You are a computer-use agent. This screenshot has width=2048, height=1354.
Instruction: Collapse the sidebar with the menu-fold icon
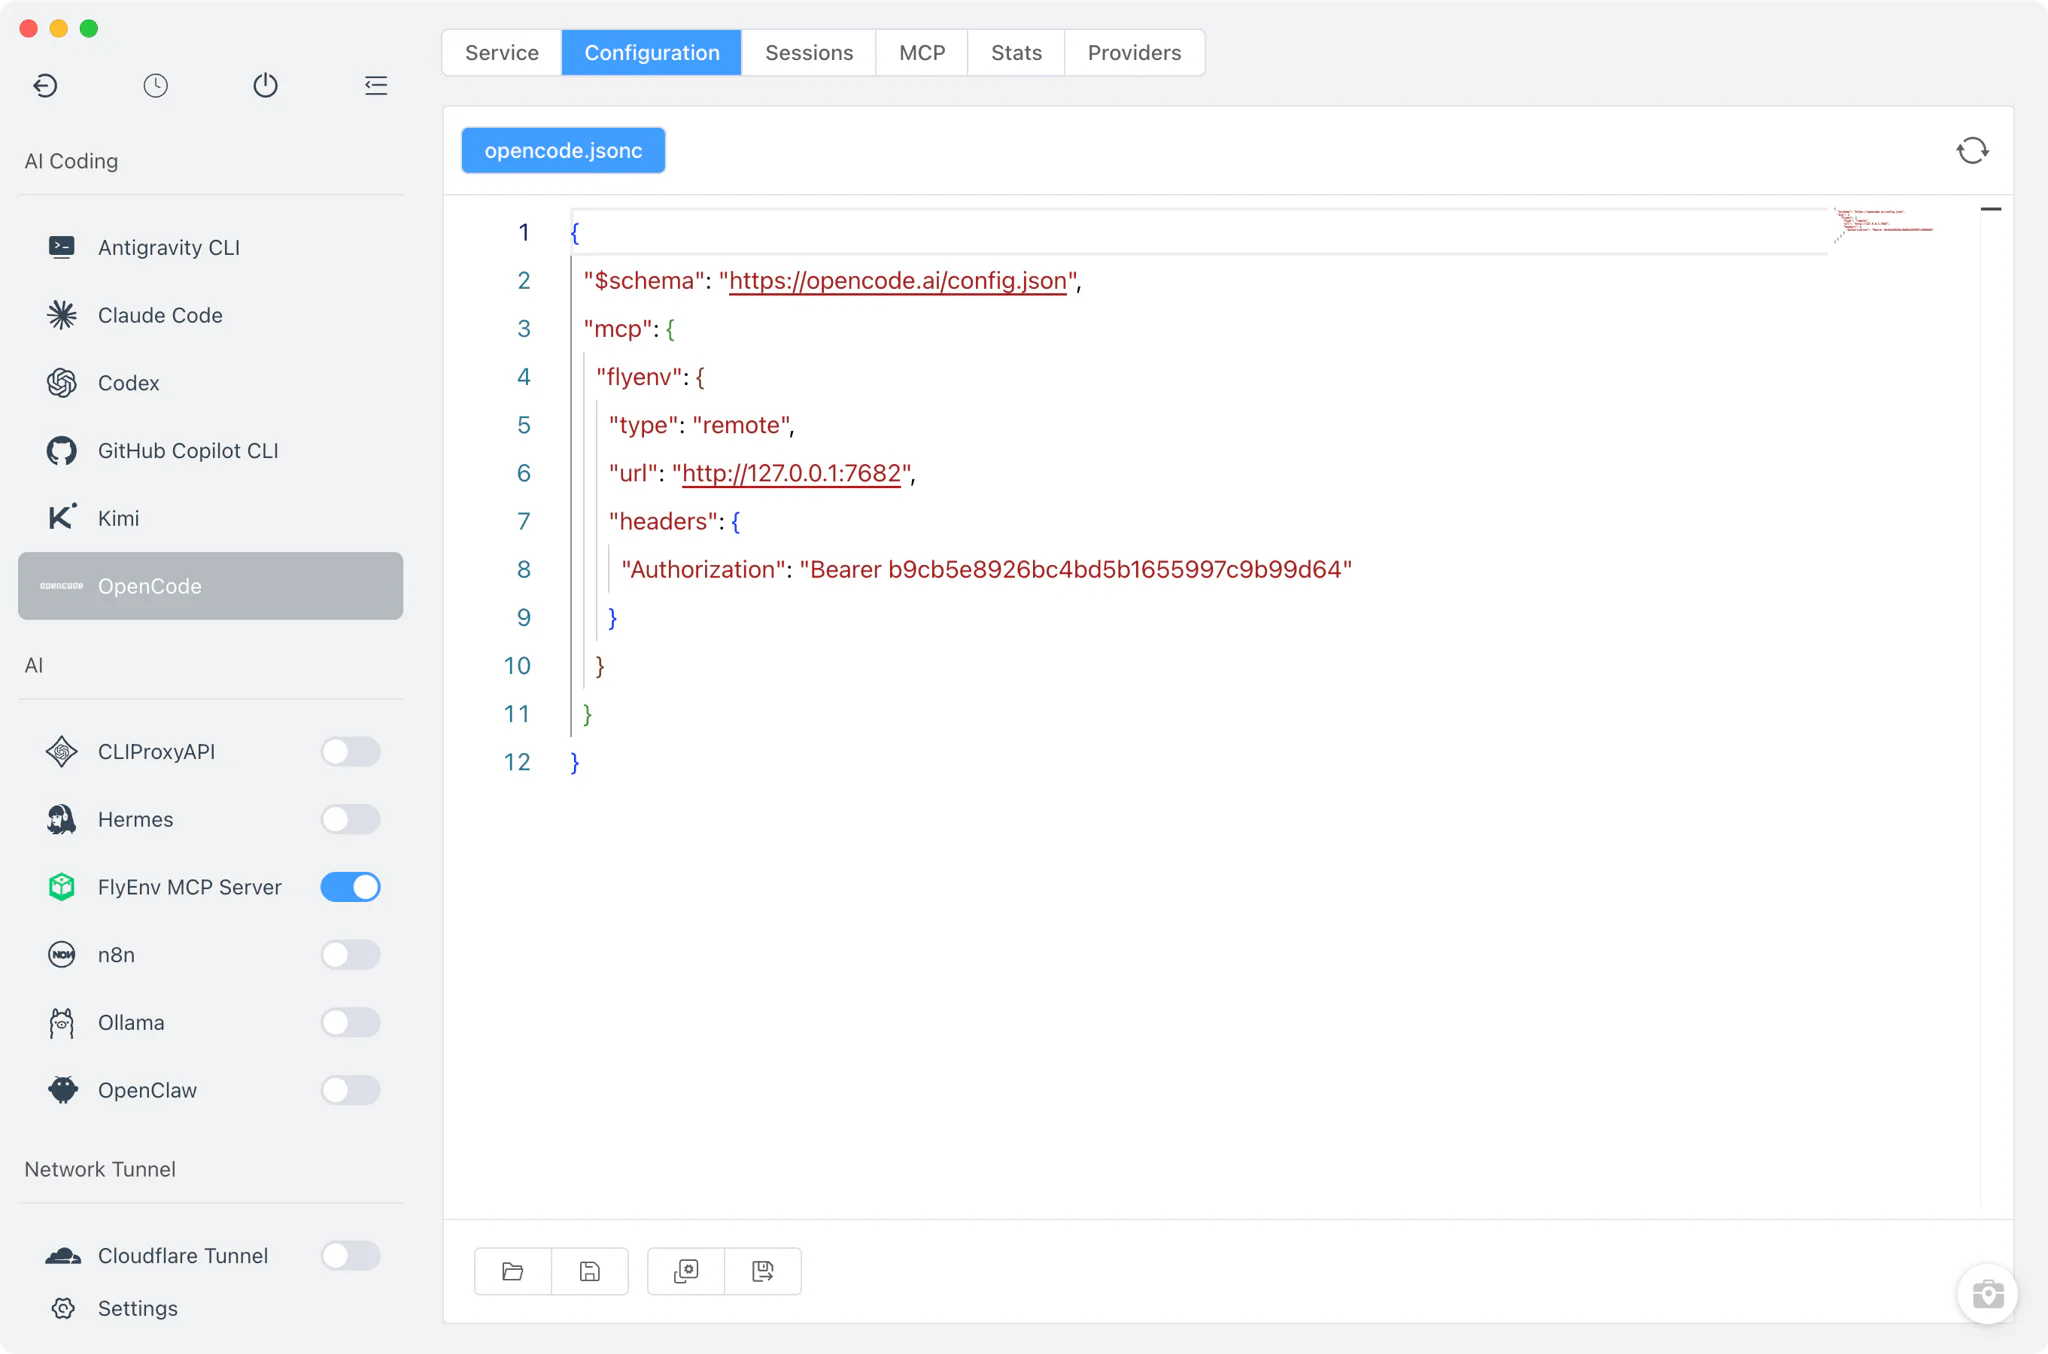376,86
